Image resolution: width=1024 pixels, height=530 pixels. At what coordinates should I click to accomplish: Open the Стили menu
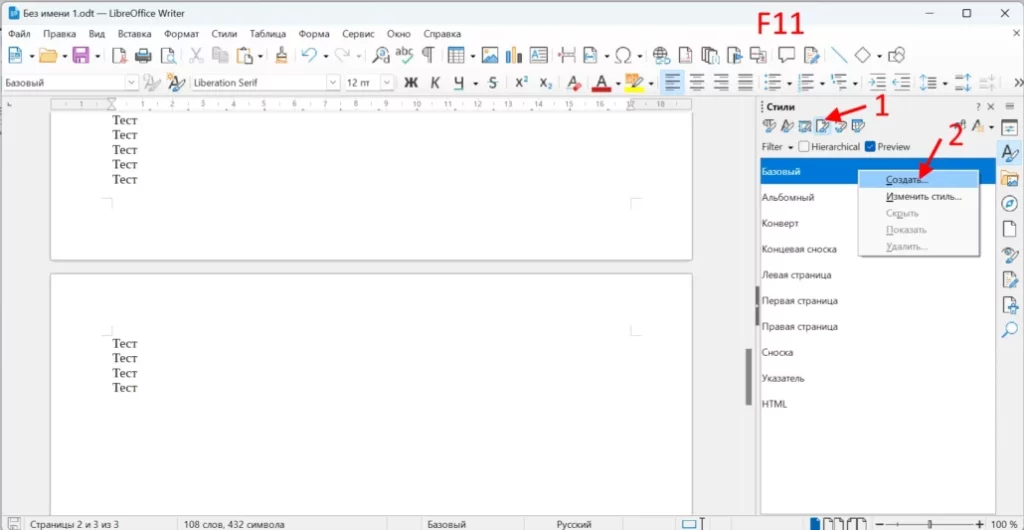pos(223,34)
